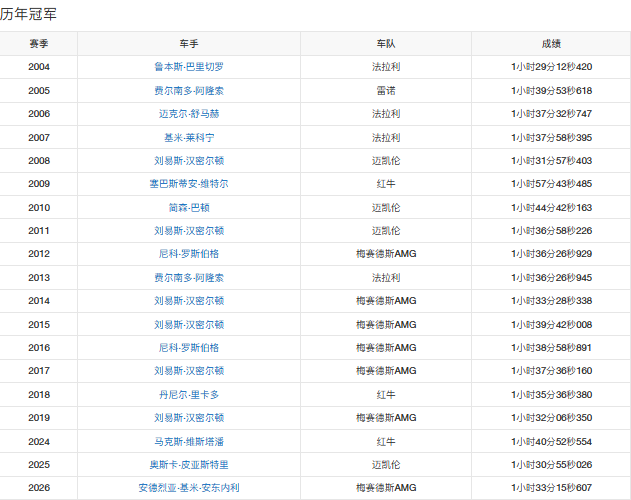This screenshot has width=631, height=500.
Task: Click 梅赛德斯AMG team cell in 2012 row
Action: point(386,254)
